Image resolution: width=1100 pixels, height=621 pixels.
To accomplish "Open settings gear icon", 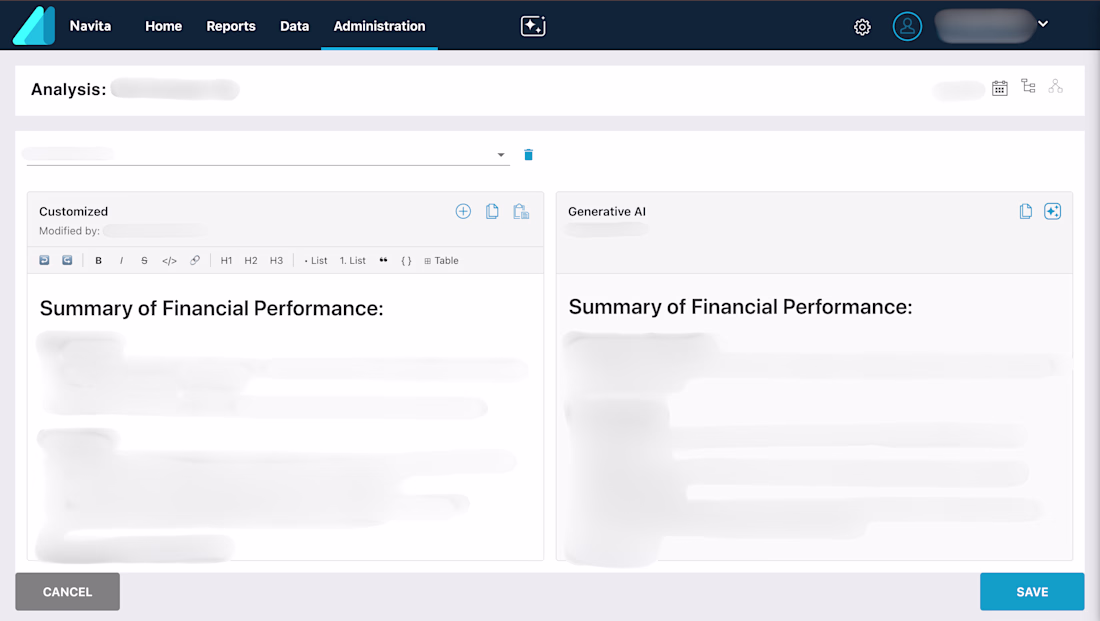I will click(x=862, y=27).
